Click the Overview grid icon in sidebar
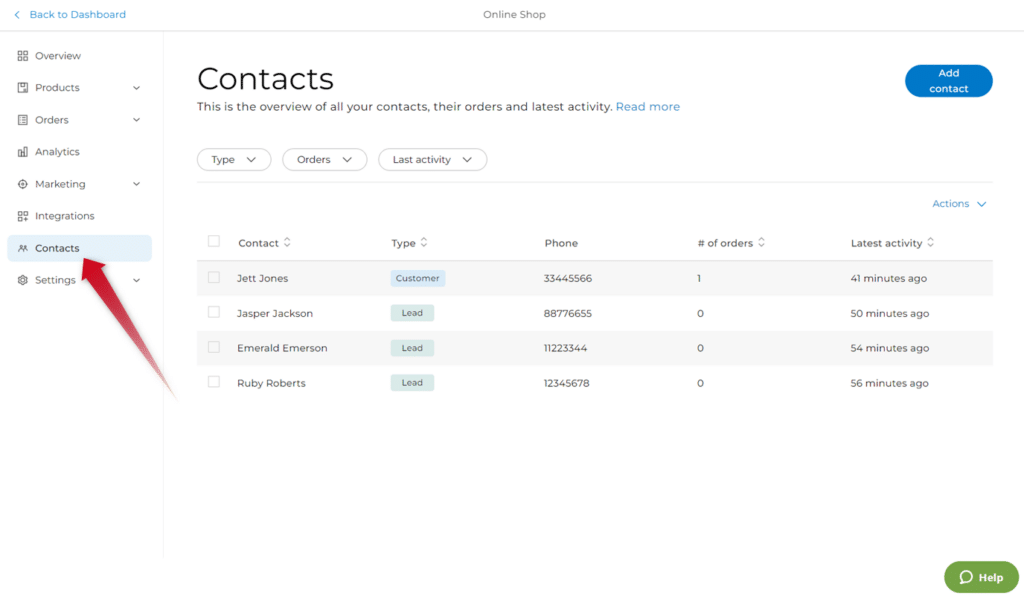Screen dimensions: 1024x599 click(x=23, y=56)
